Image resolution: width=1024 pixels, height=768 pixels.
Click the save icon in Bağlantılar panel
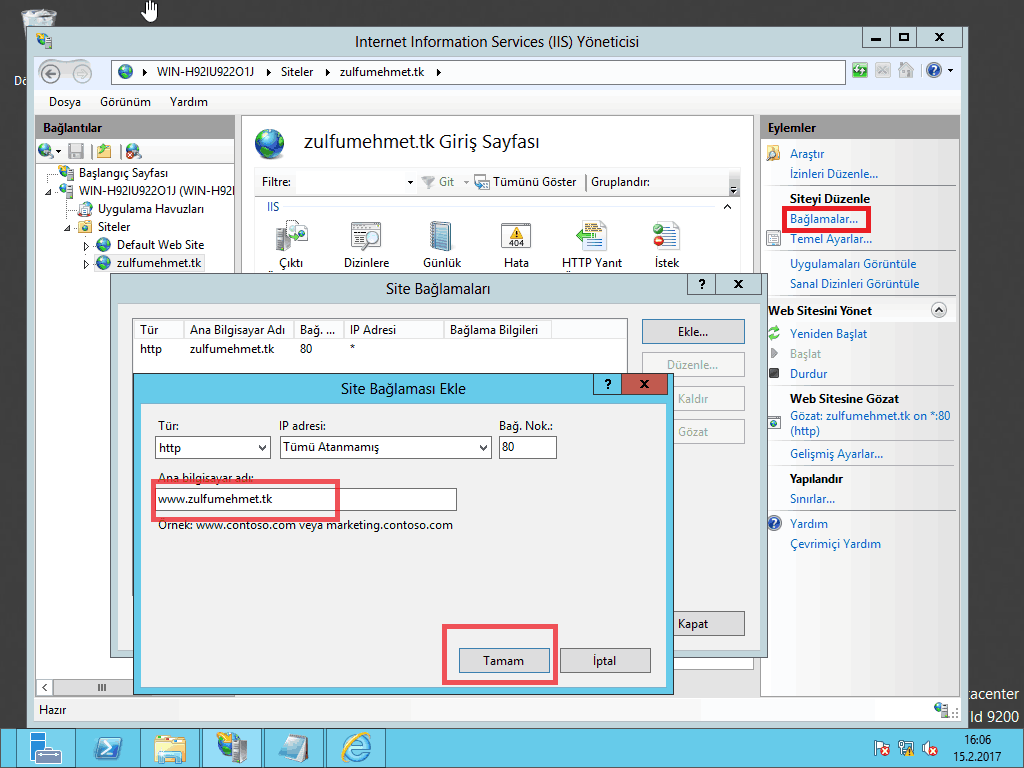coord(76,152)
